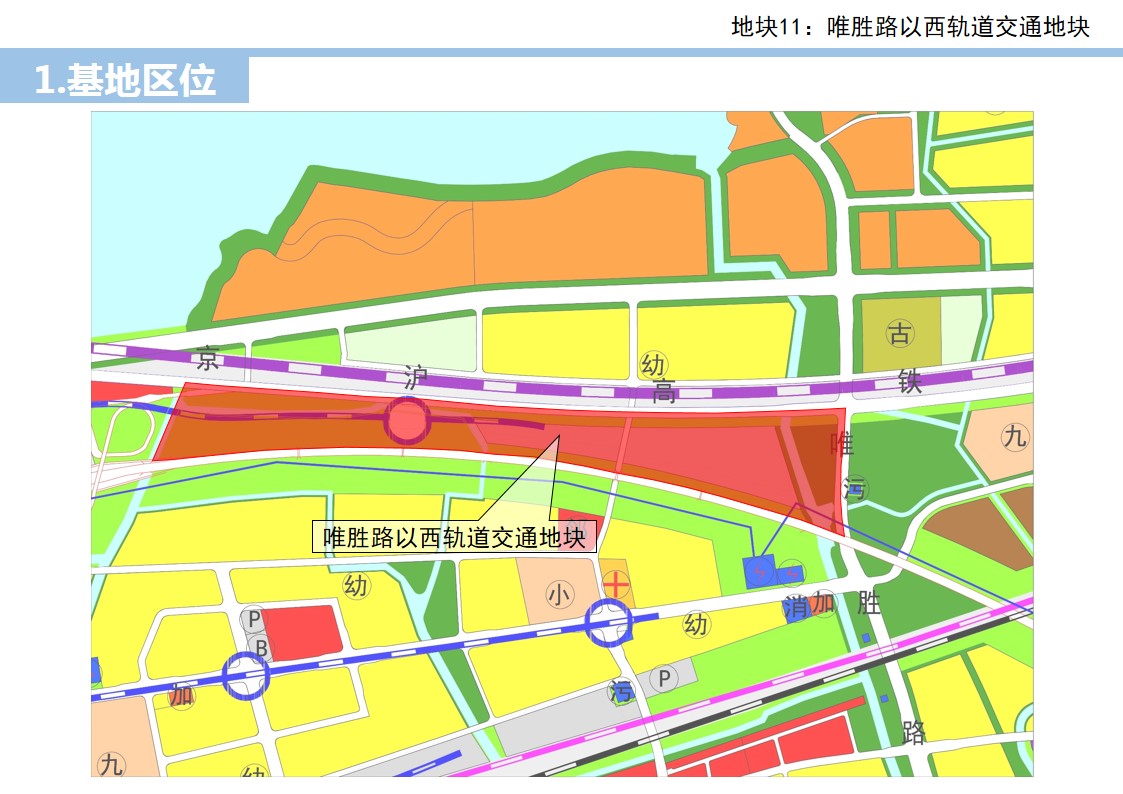Click the blue station circle near the B marker
The width and height of the screenshot is (1123, 794).
coord(245,676)
